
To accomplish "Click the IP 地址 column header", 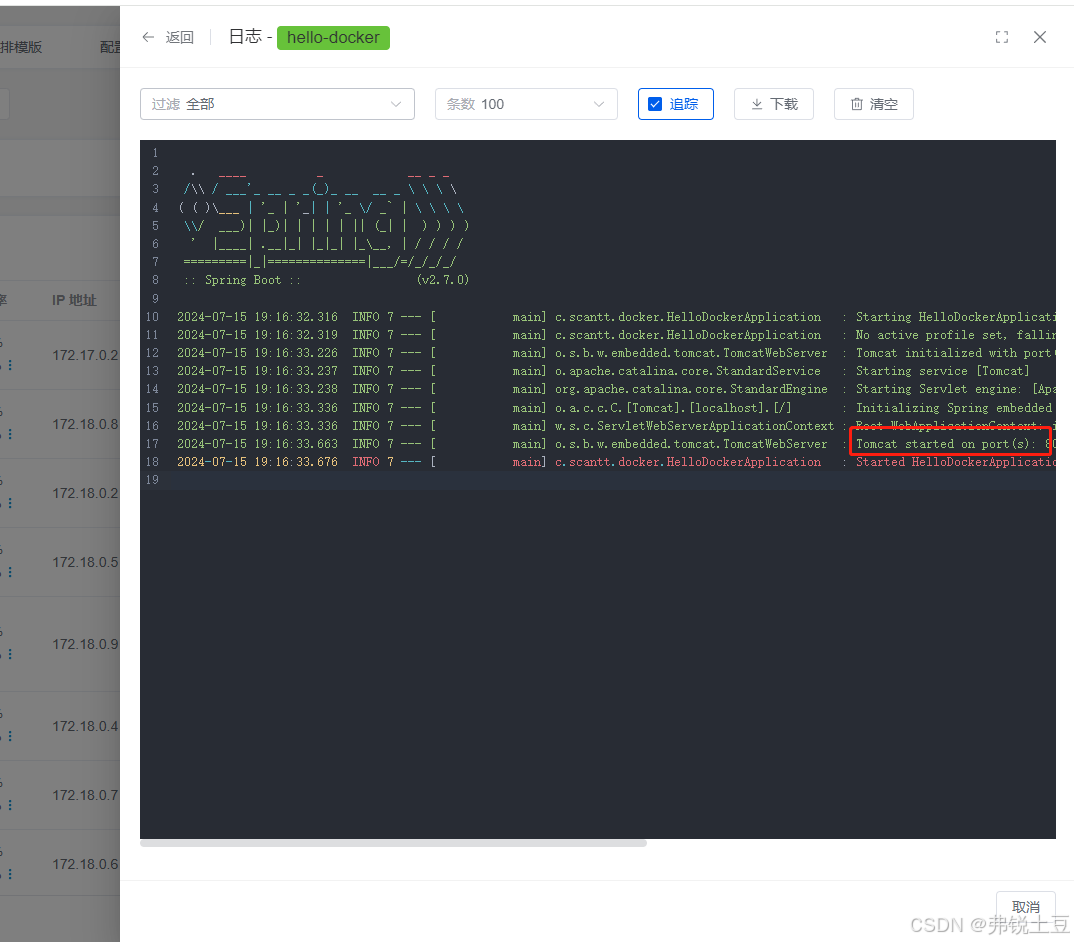I will (x=74, y=300).
